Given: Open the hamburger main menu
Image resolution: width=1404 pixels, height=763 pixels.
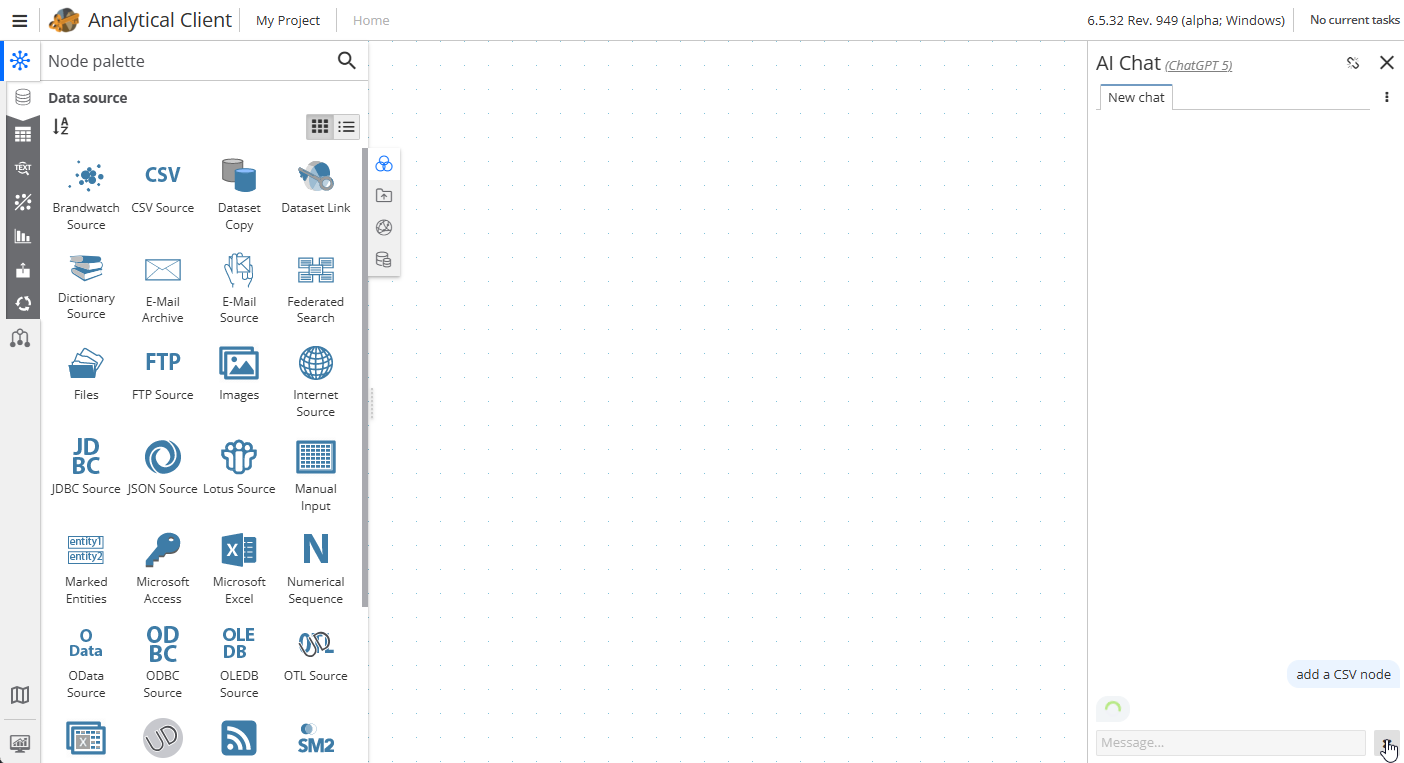Looking at the screenshot, I should pyautogui.click(x=20, y=20).
